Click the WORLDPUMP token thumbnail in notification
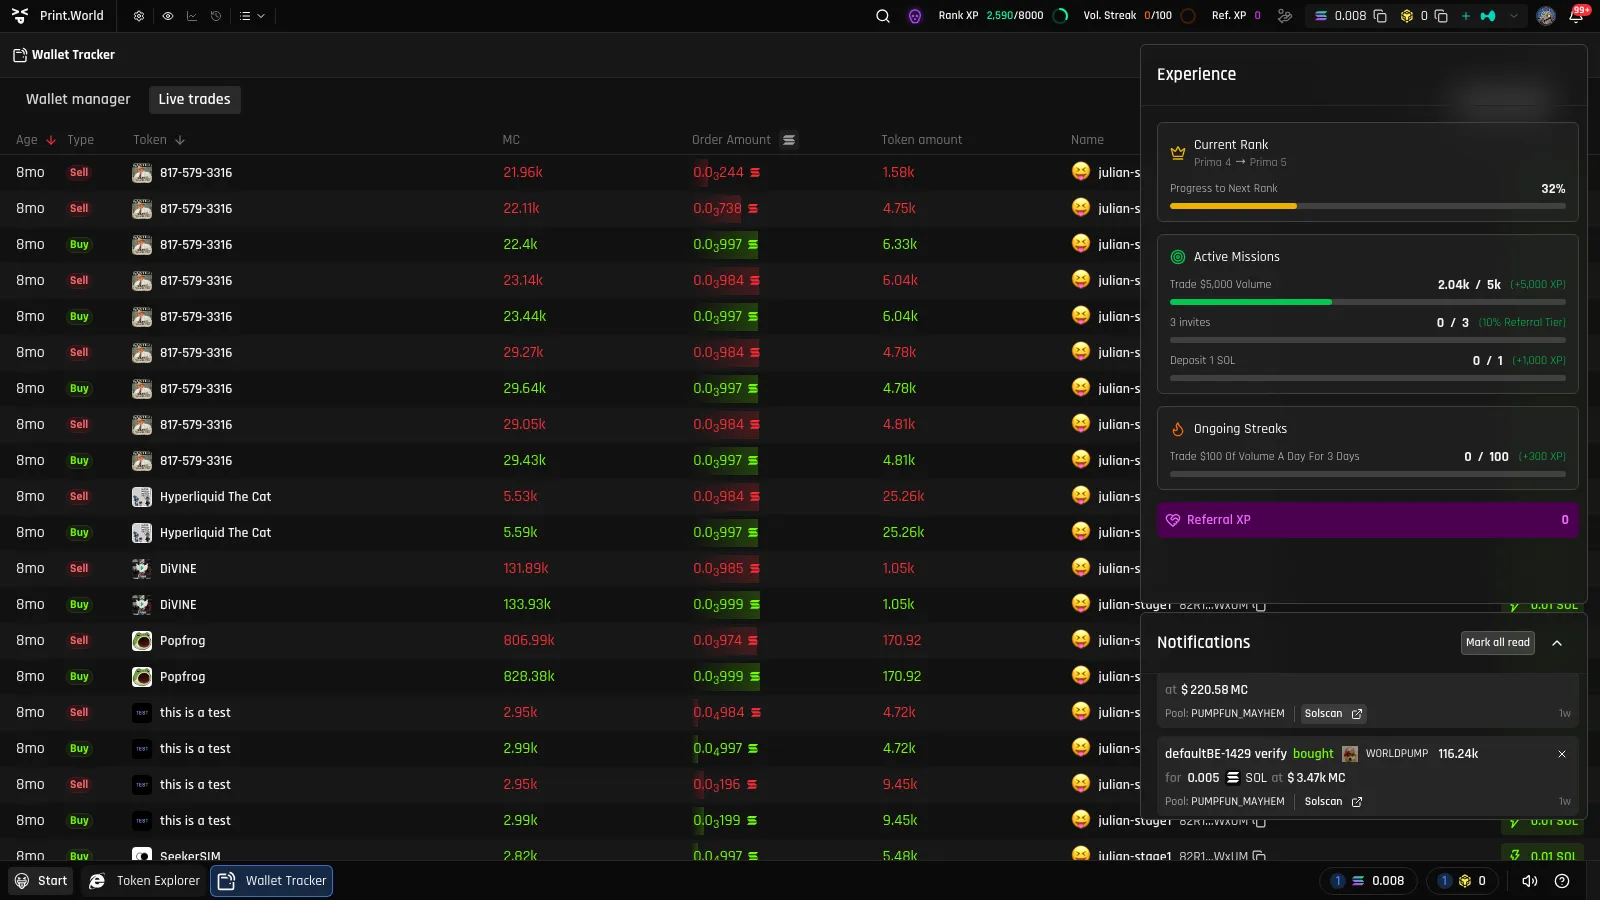The height and width of the screenshot is (900, 1600). point(1350,754)
